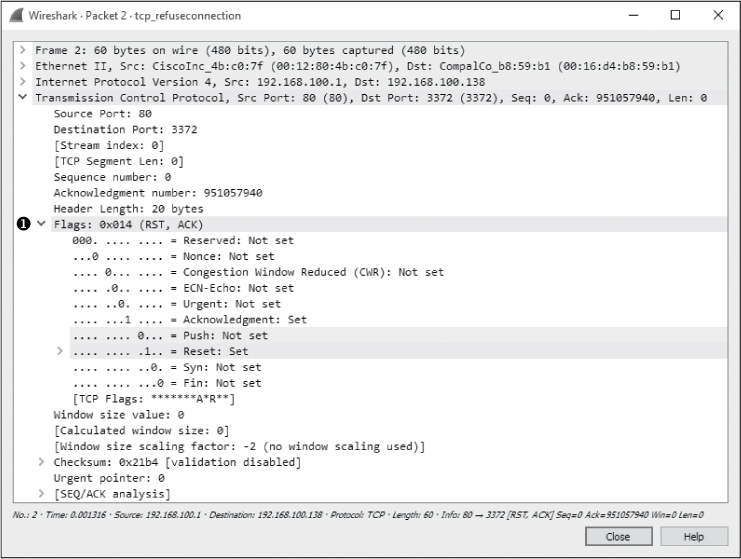This screenshot has height=559, width=741.
Task: Select the Reset: Set line text
Action: point(160,351)
